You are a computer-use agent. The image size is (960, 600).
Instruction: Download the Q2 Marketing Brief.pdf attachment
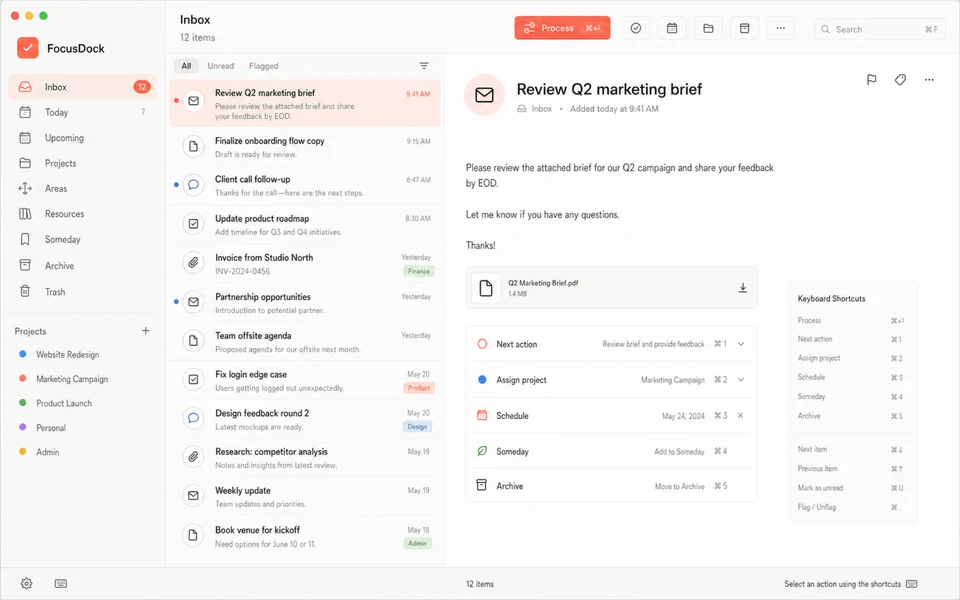pos(742,288)
